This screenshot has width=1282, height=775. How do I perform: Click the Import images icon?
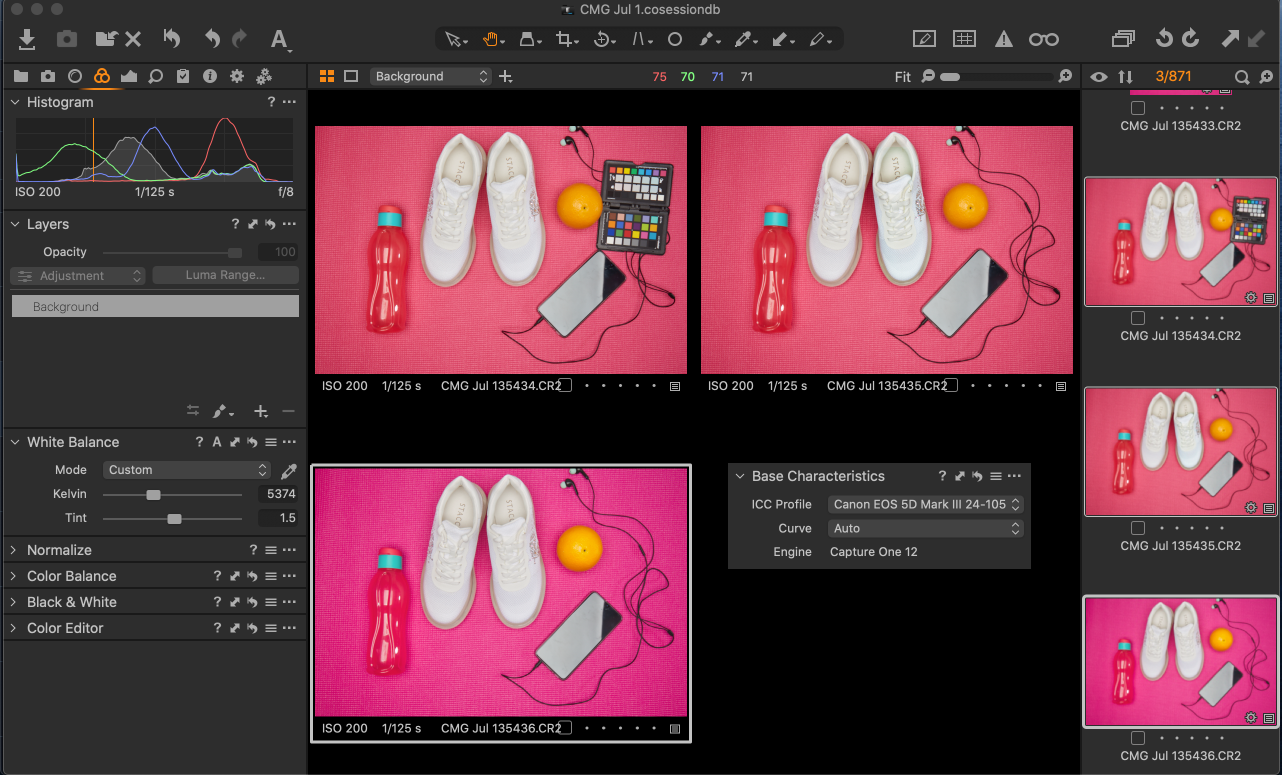pos(27,39)
